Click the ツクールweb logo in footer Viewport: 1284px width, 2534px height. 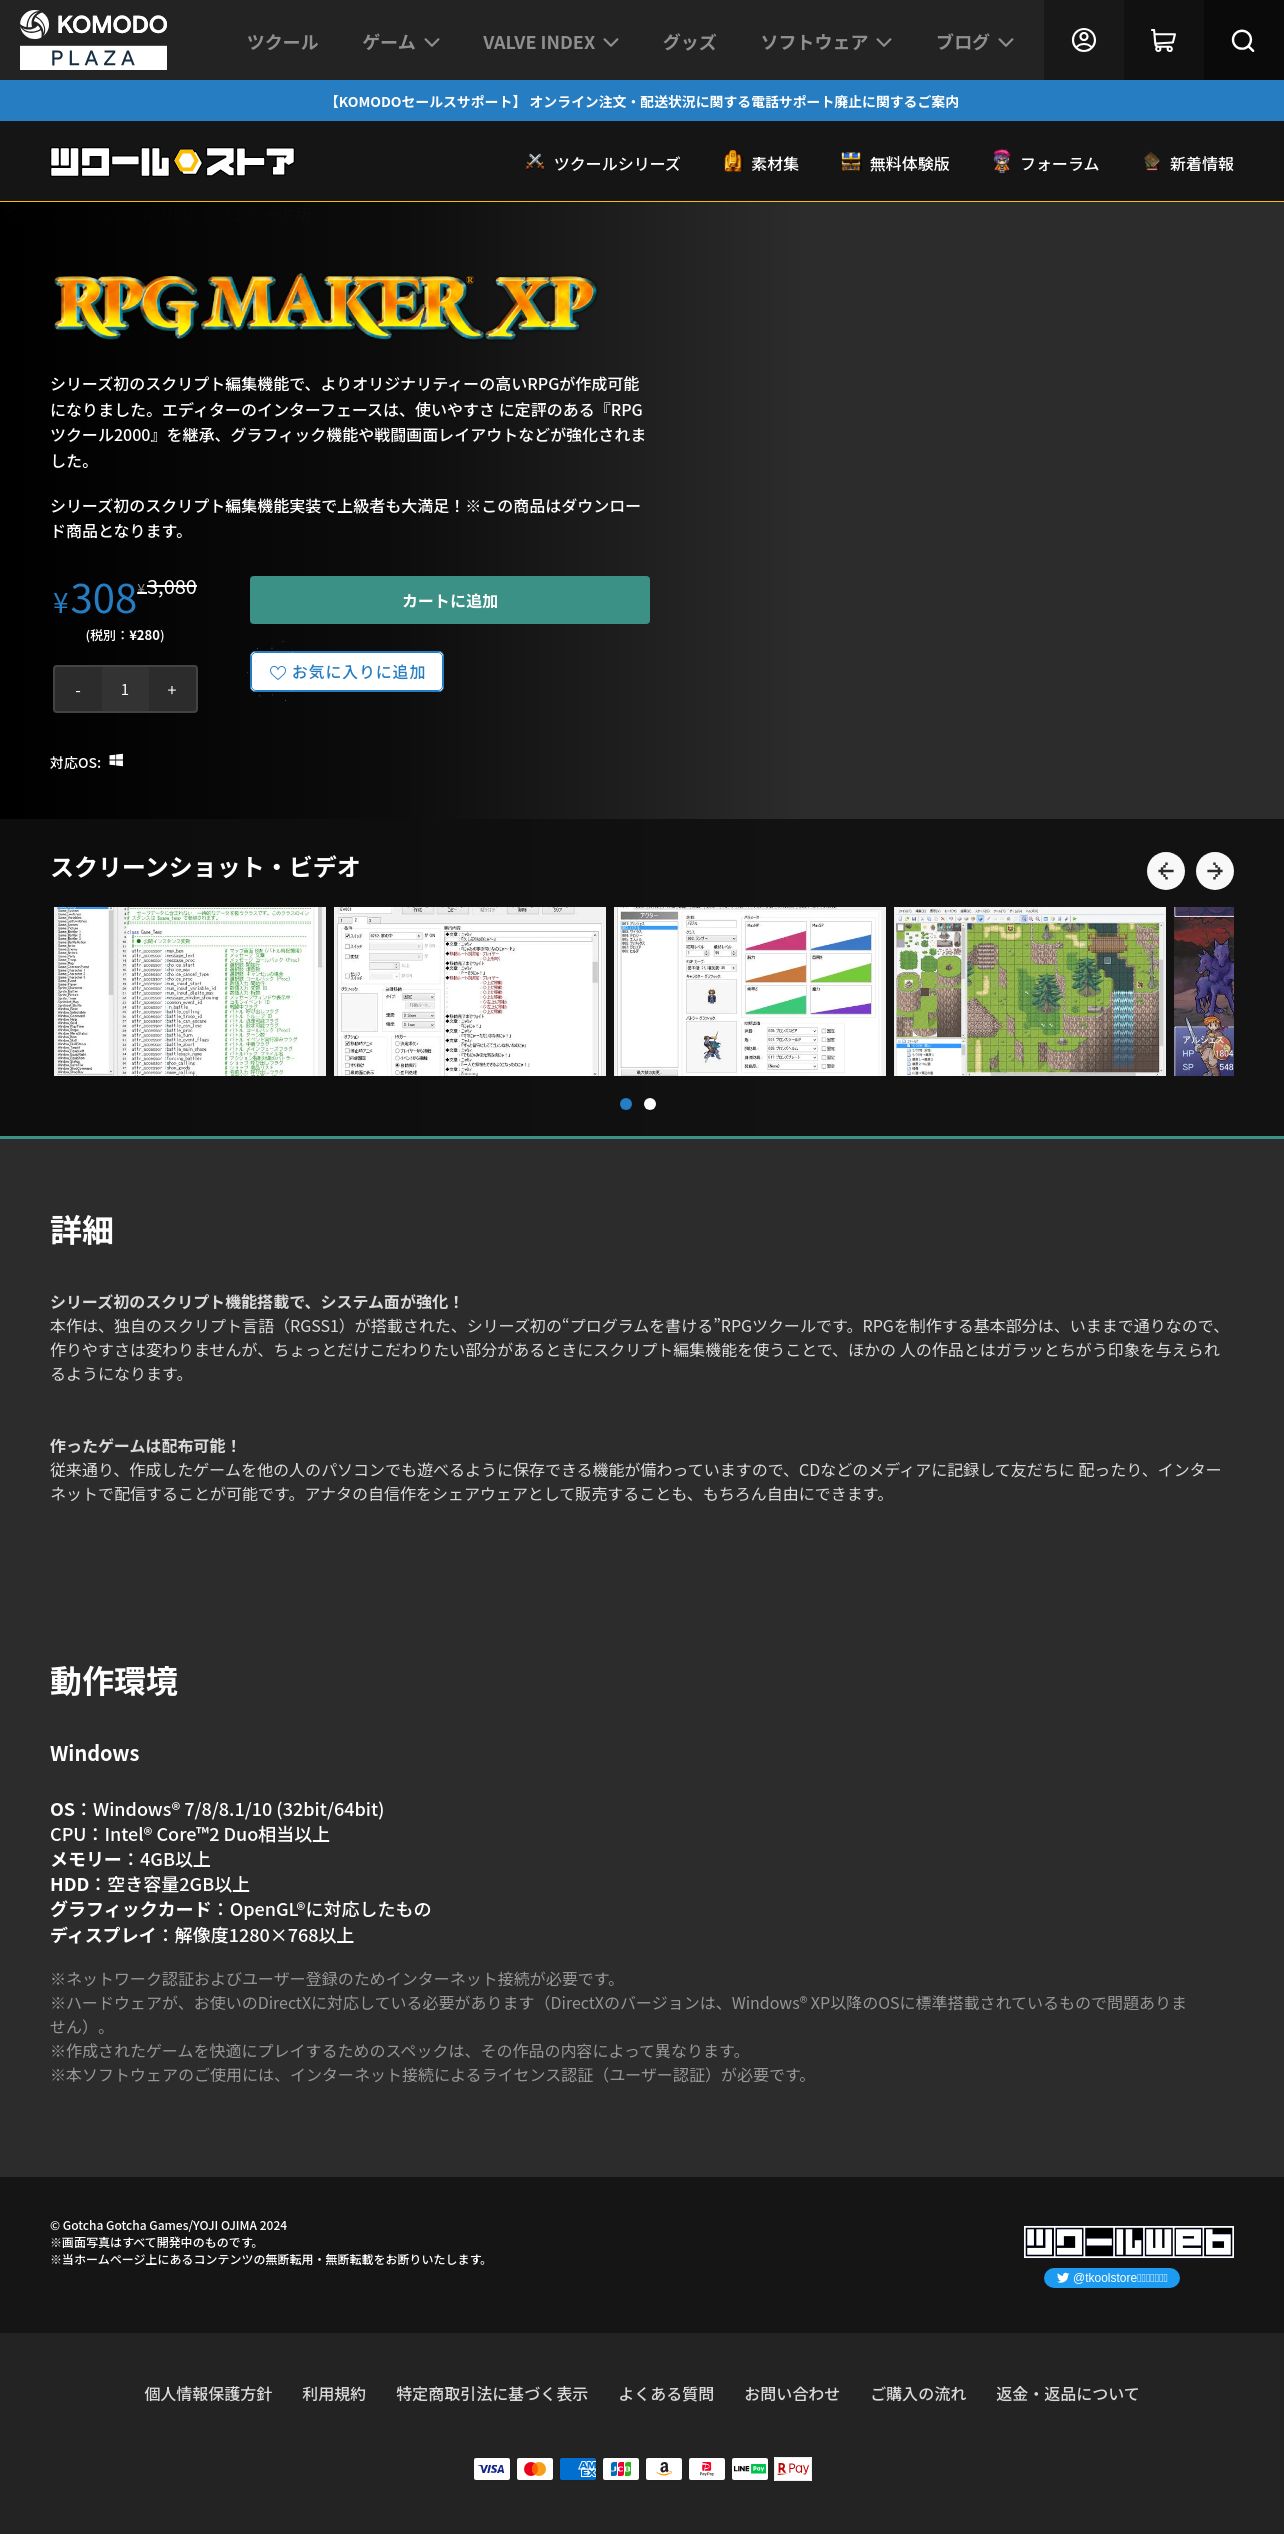click(x=1128, y=2241)
